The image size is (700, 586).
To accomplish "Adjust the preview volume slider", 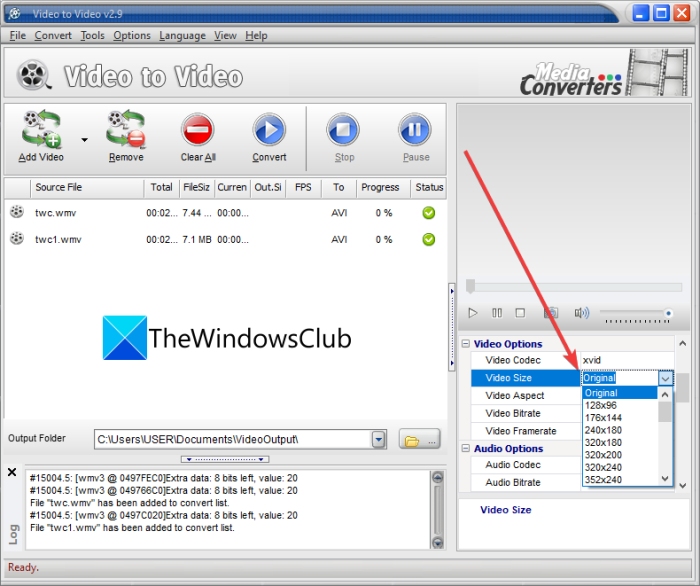I will coord(635,314).
